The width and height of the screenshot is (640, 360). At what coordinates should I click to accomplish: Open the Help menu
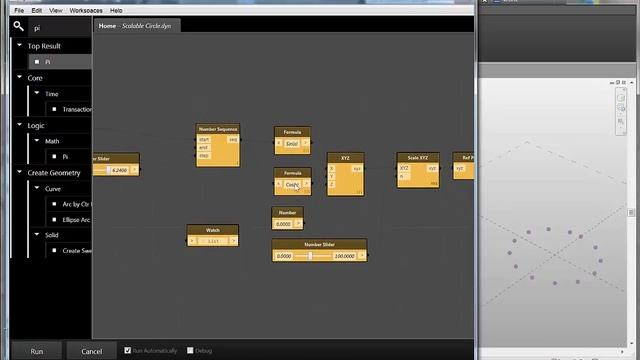tap(116, 10)
